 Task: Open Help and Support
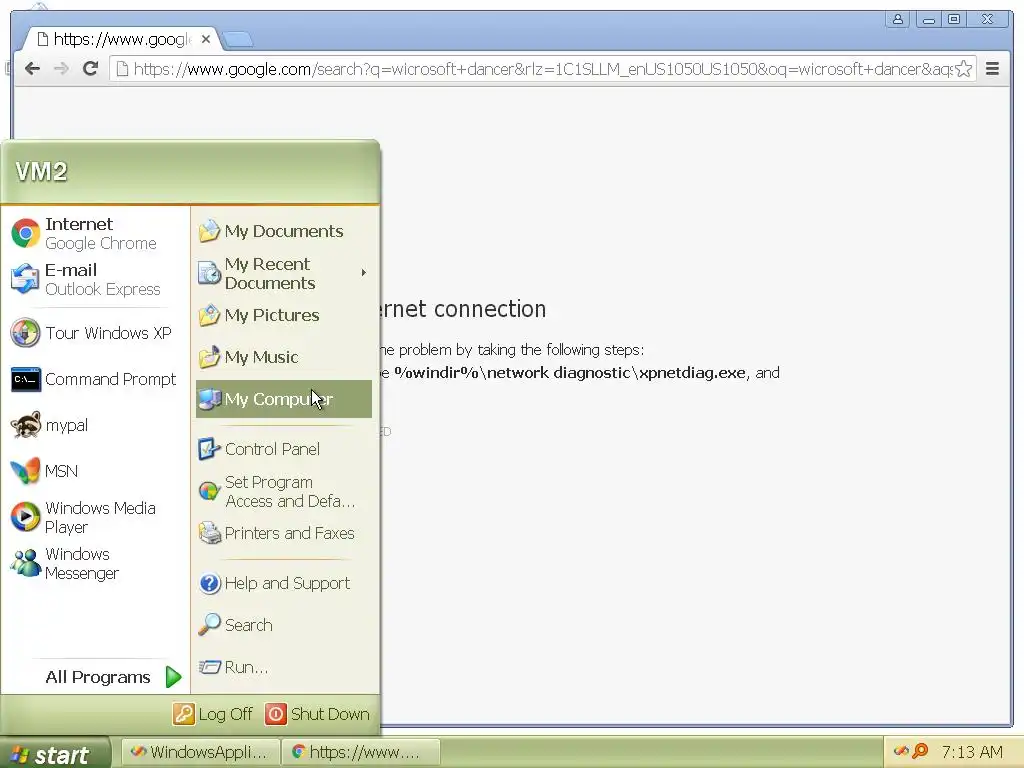tap(283, 583)
